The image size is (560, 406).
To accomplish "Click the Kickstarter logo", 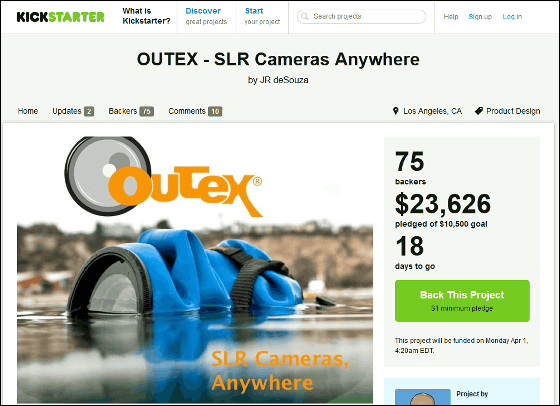I will [x=60, y=17].
